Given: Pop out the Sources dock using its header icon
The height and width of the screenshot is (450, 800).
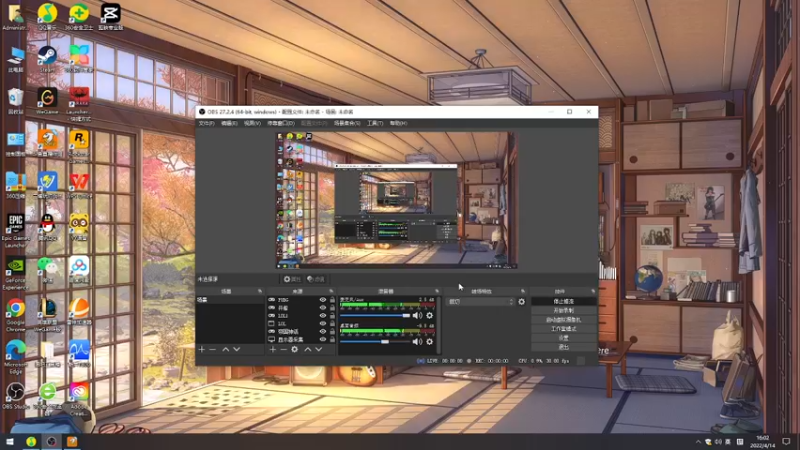Looking at the screenshot, I should [331, 291].
